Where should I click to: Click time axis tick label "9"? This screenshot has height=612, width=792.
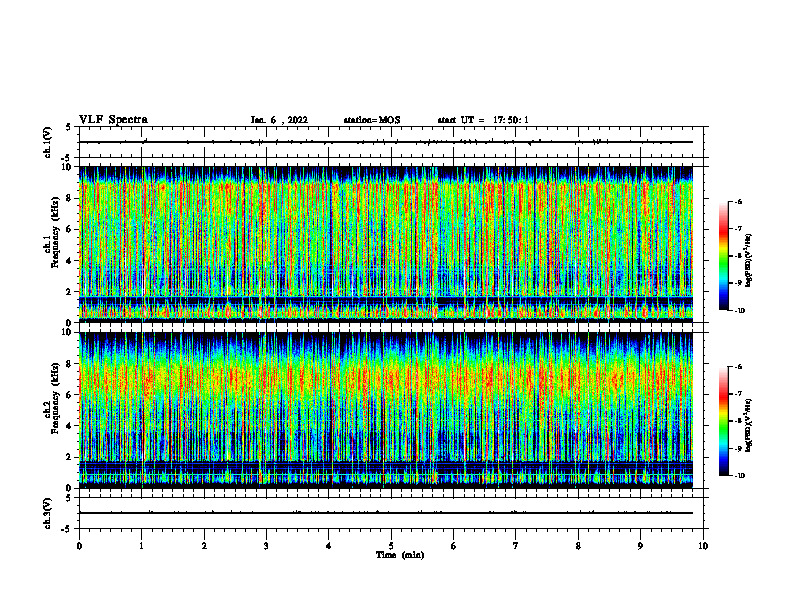click(640, 546)
